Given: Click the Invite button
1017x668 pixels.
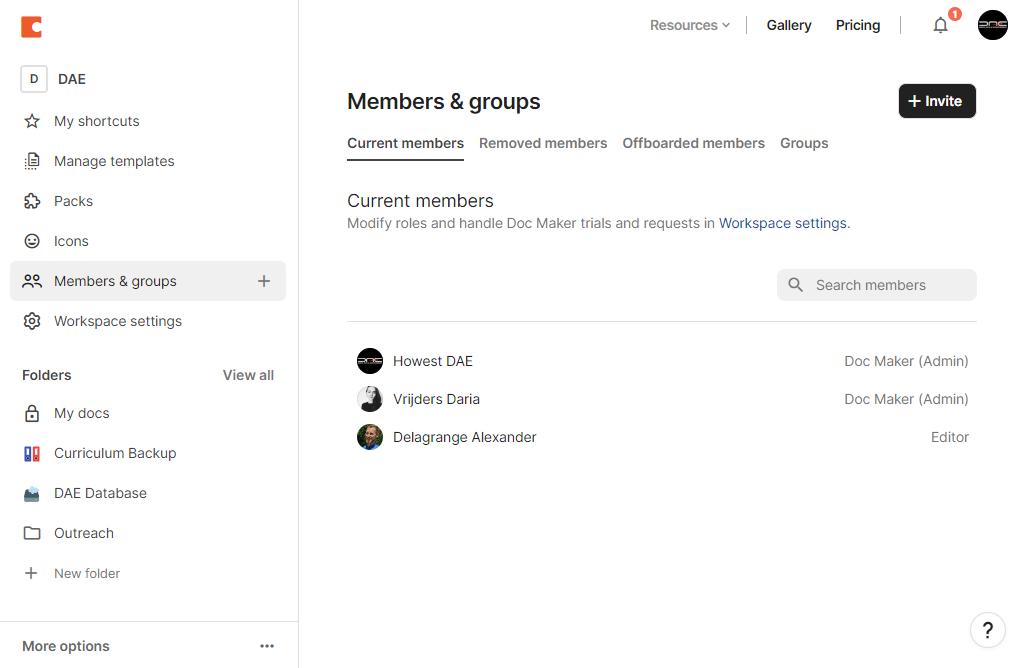Looking at the screenshot, I should point(937,101).
